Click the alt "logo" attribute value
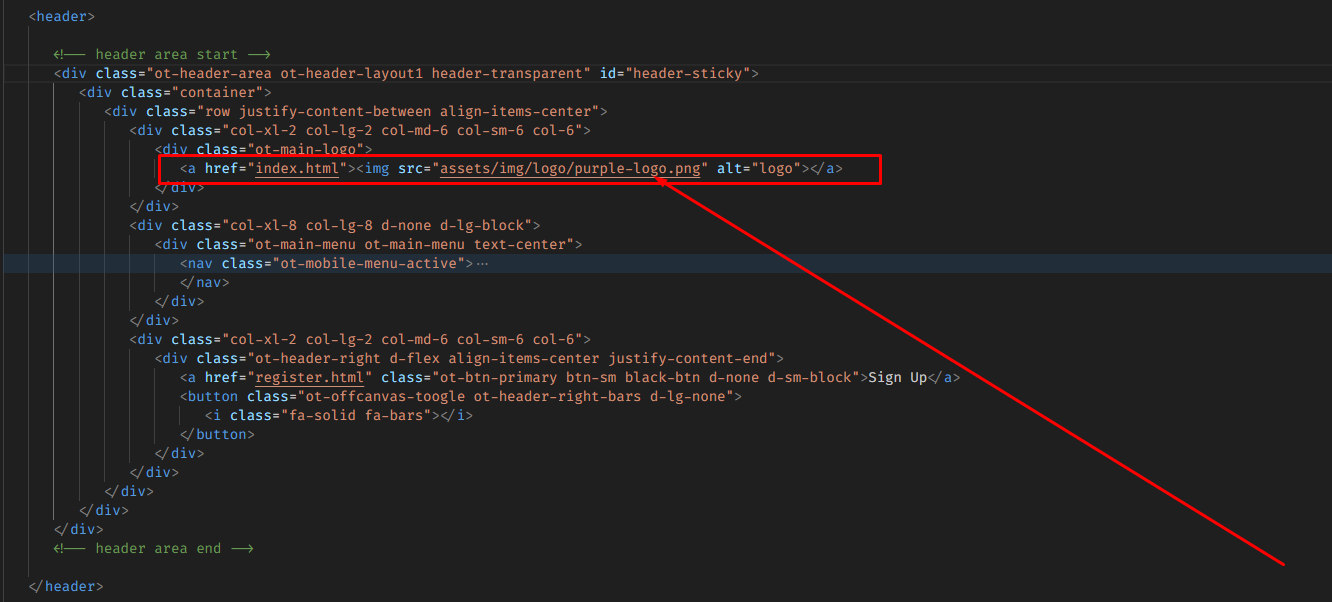 (x=781, y=168)
